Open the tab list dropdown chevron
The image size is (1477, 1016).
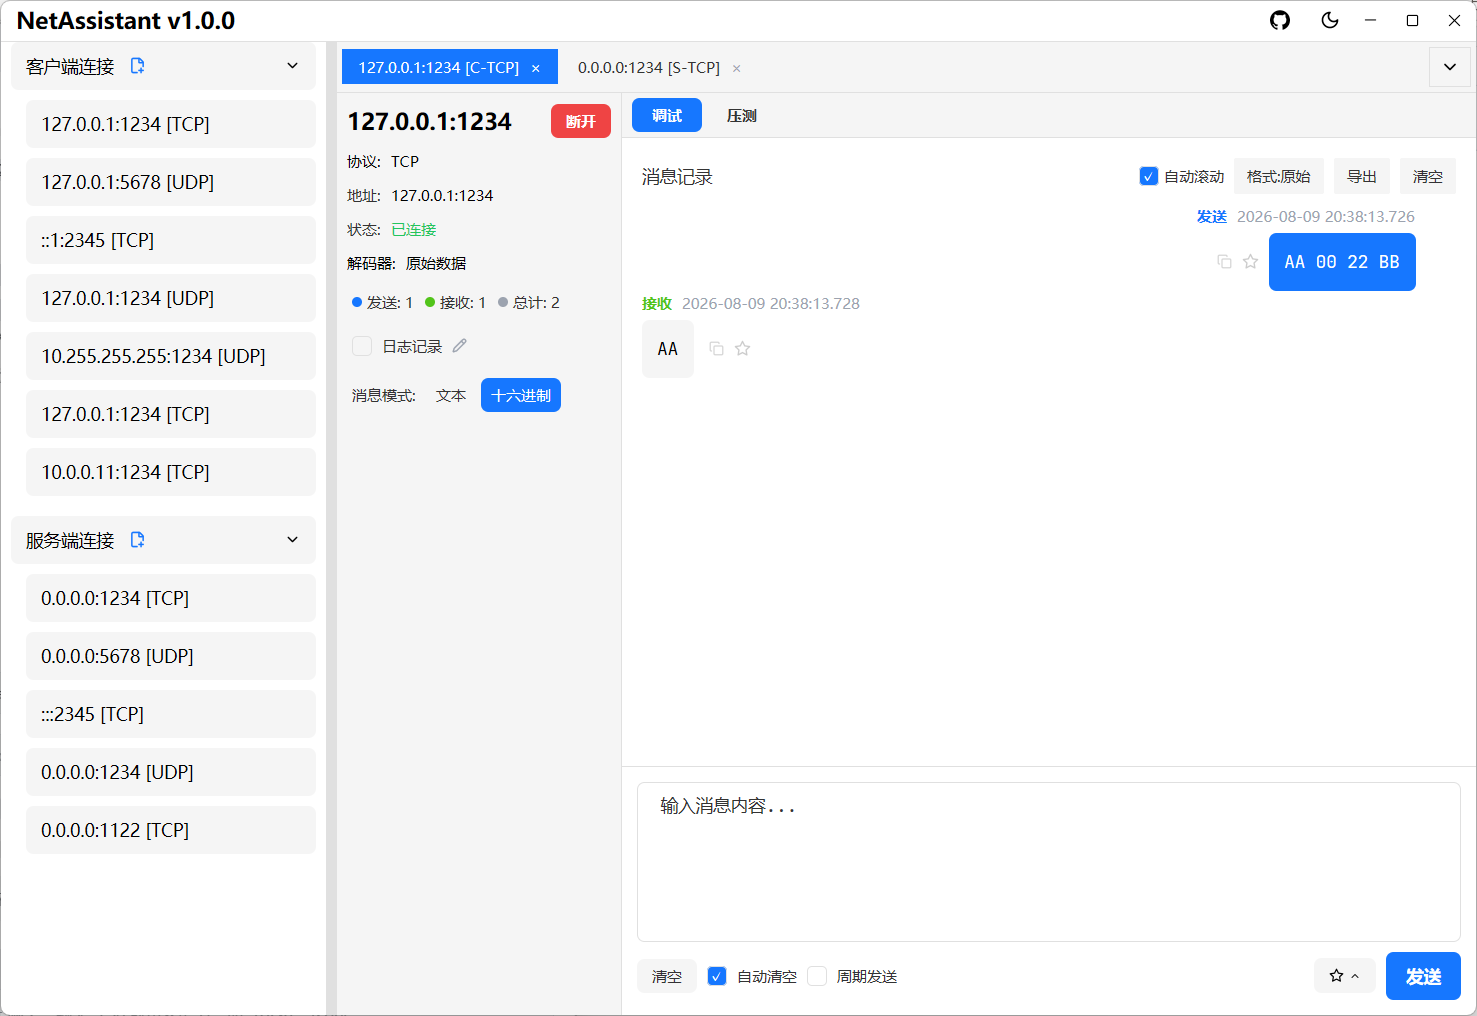tap(1450, 67)
